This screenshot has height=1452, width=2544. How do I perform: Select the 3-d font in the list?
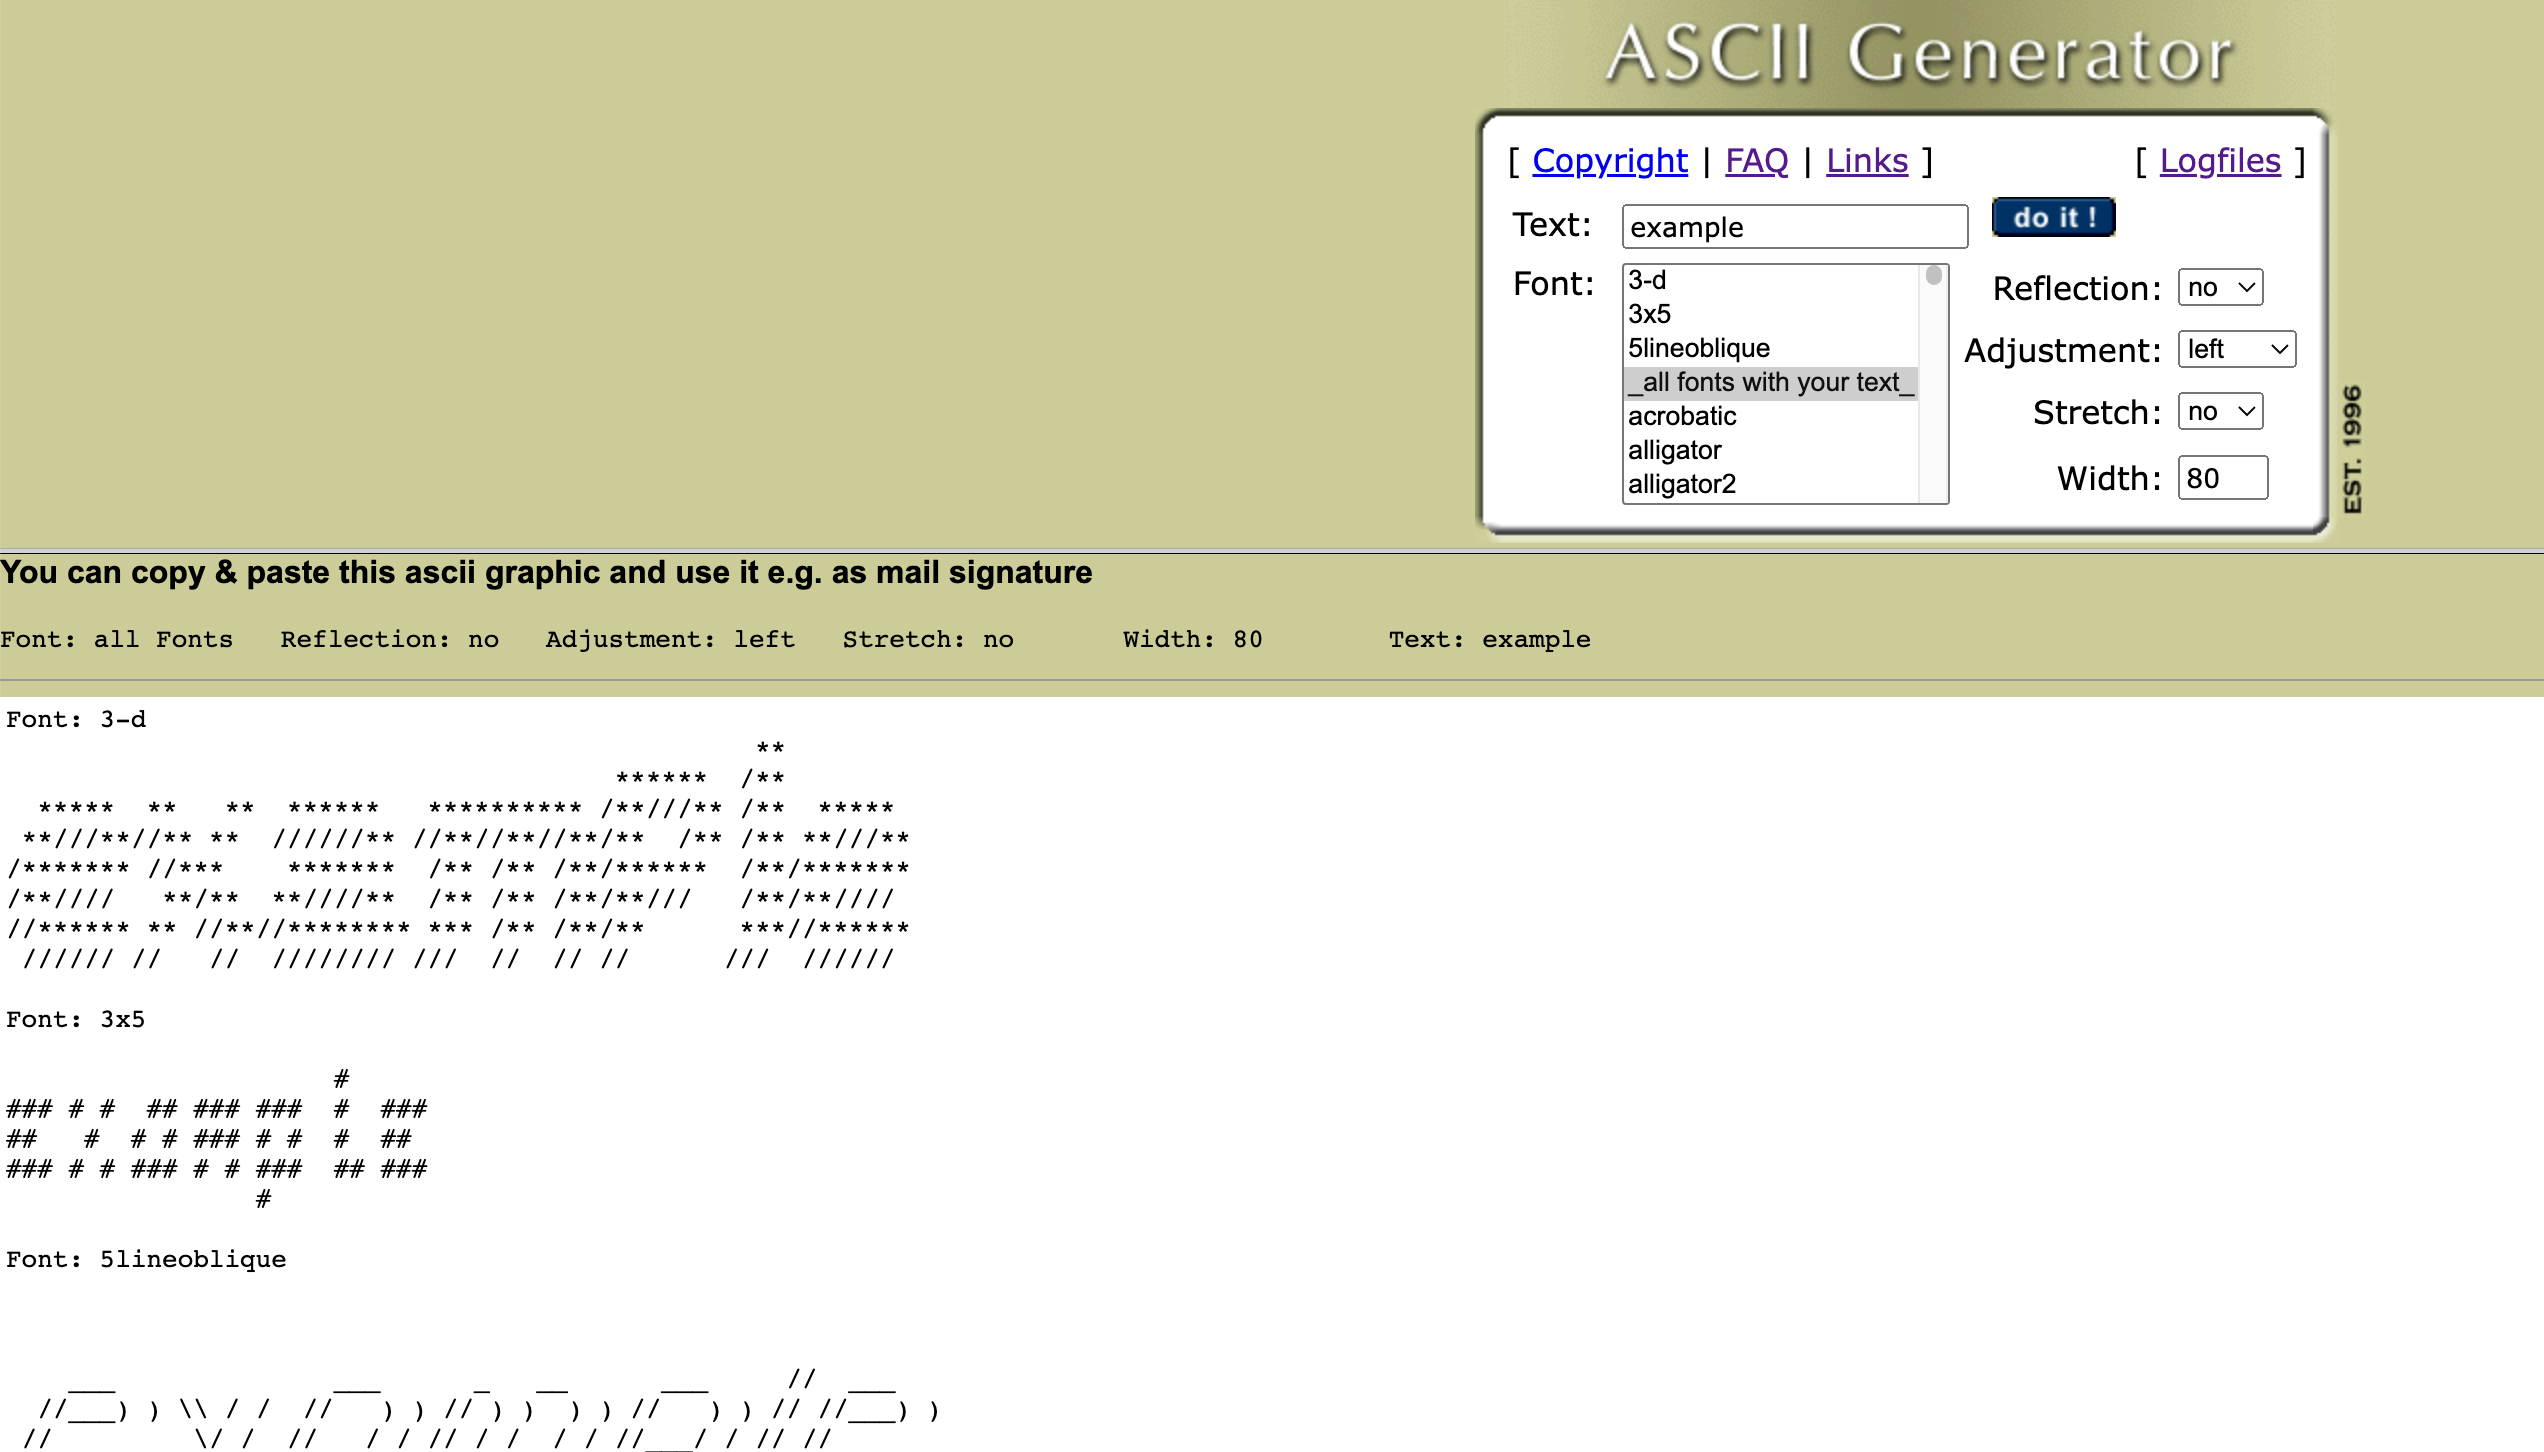(1647, 281)
